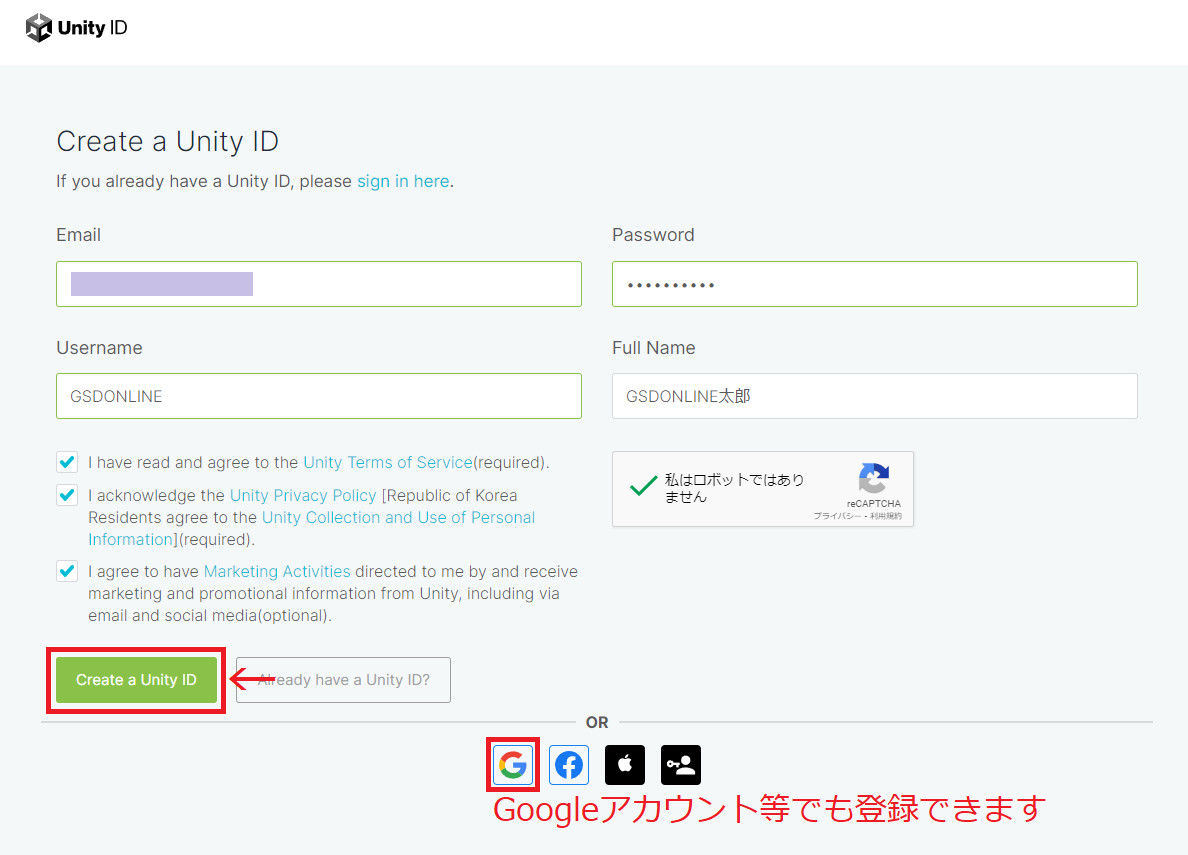Viewport: 1188px width, 855px height.
Task: Follow the sign in here link
Action: [403, 181]
